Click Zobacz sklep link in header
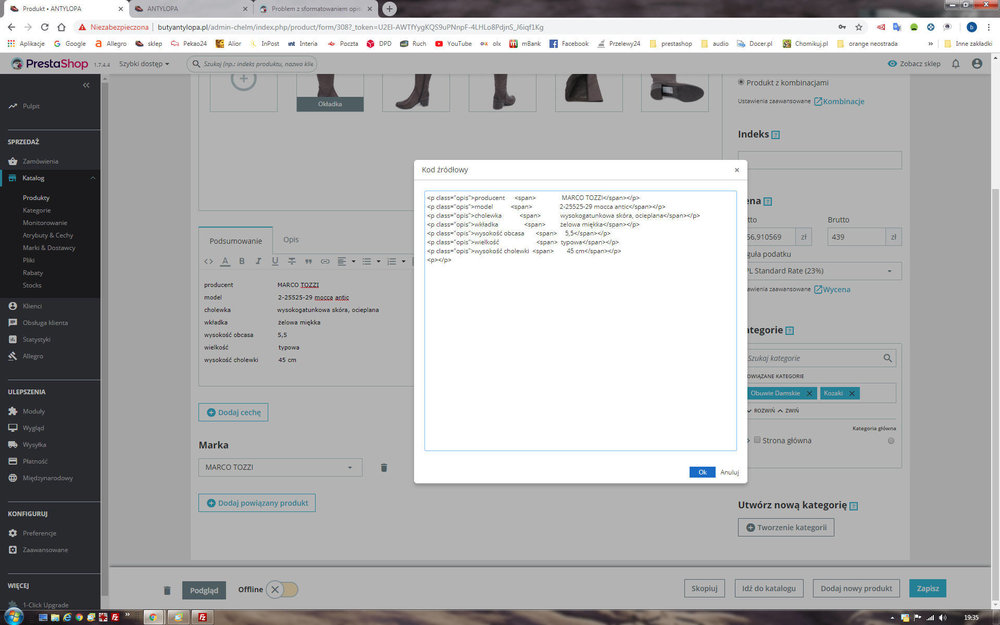 pos(914,64)
